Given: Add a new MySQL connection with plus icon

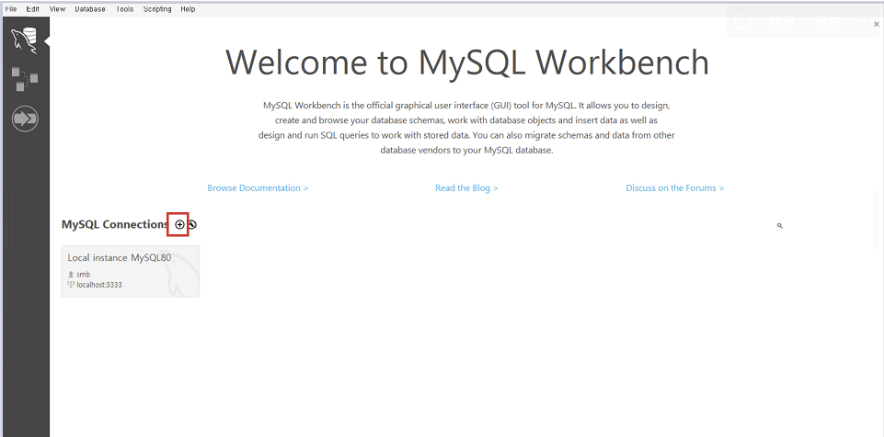Looking at the screenshot, I should [179, 224].
